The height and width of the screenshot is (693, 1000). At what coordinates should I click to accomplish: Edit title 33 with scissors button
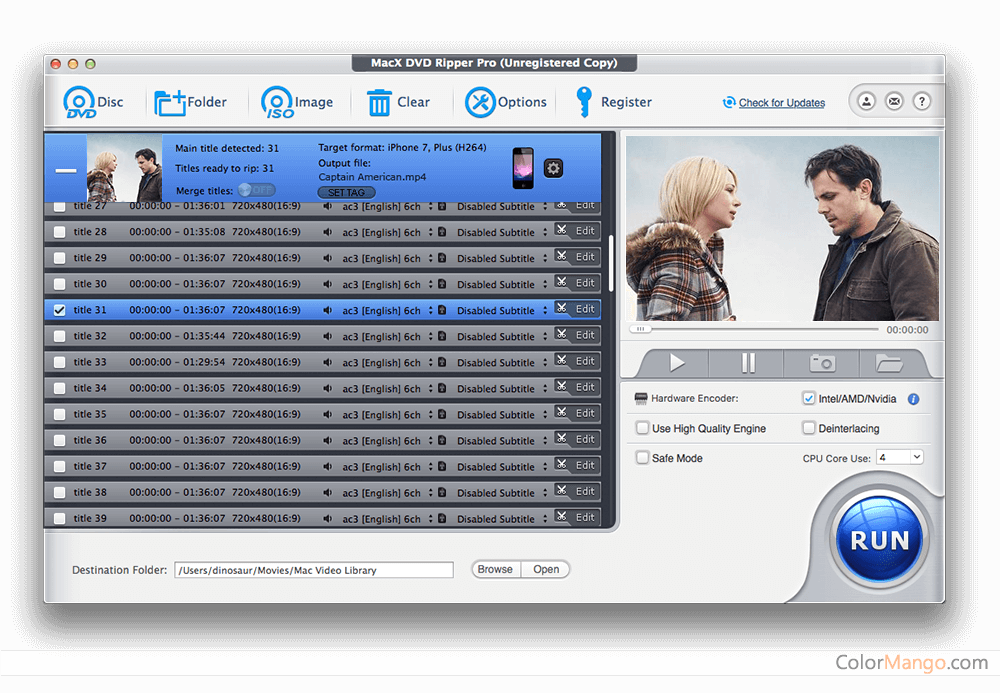577,361
